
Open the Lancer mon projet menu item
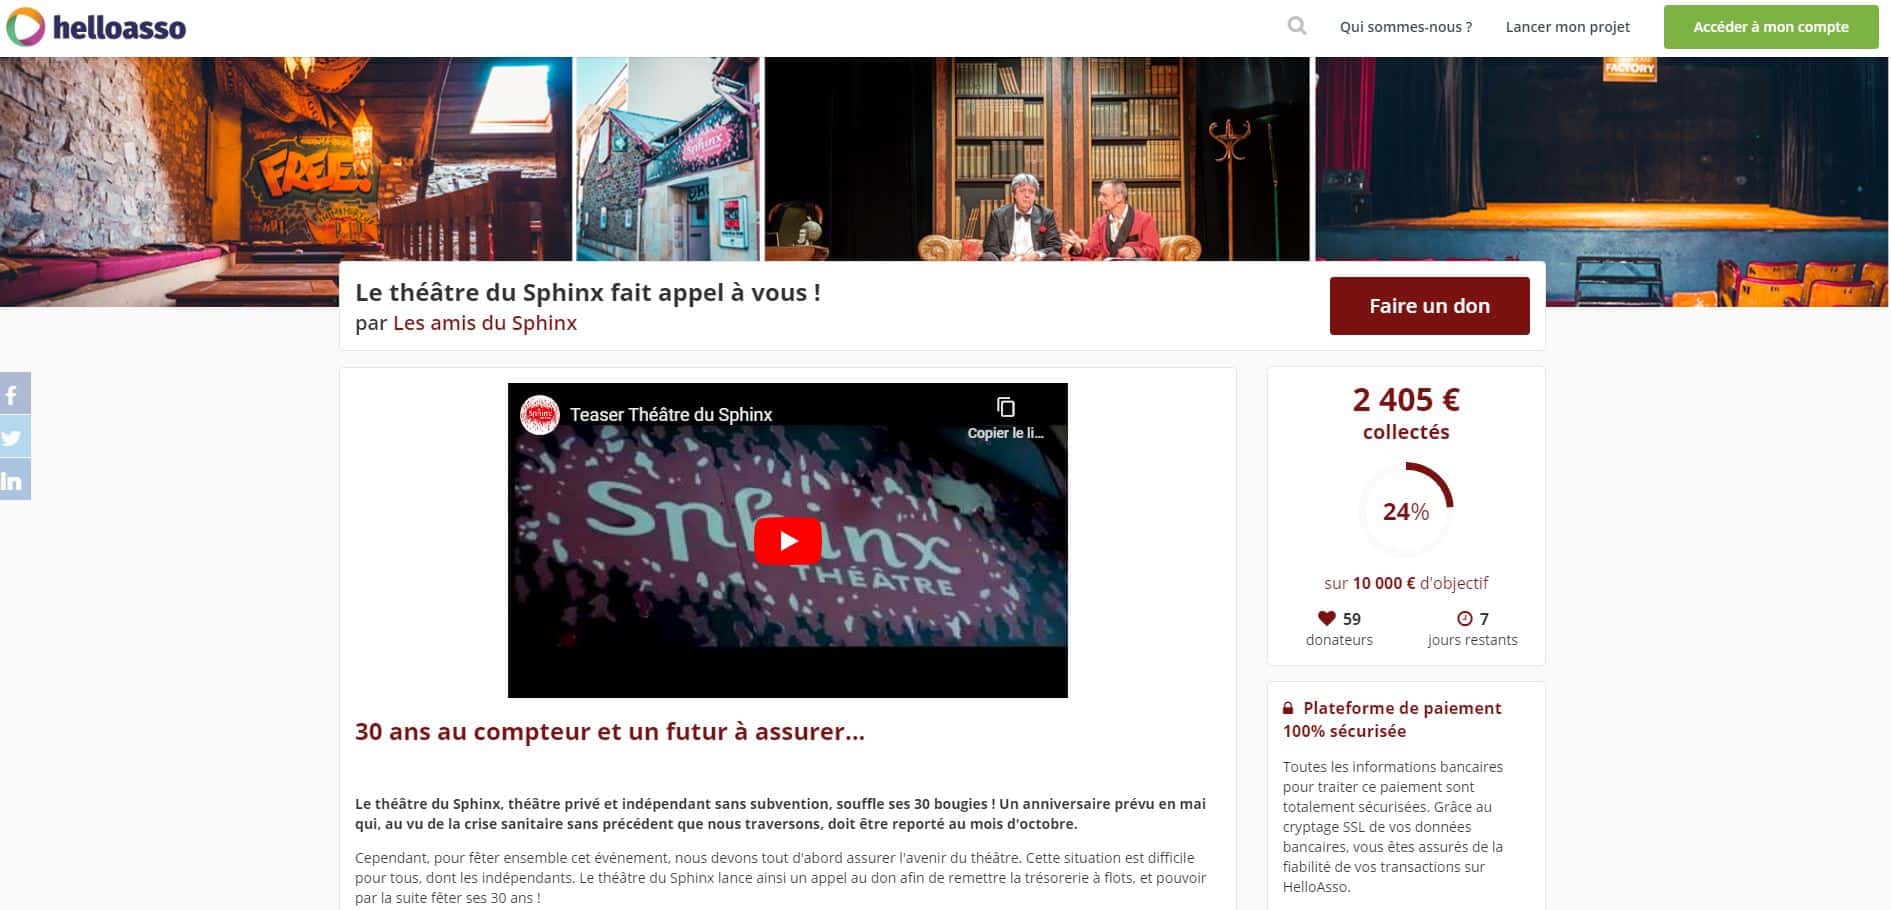click(x=1568, y=27)
